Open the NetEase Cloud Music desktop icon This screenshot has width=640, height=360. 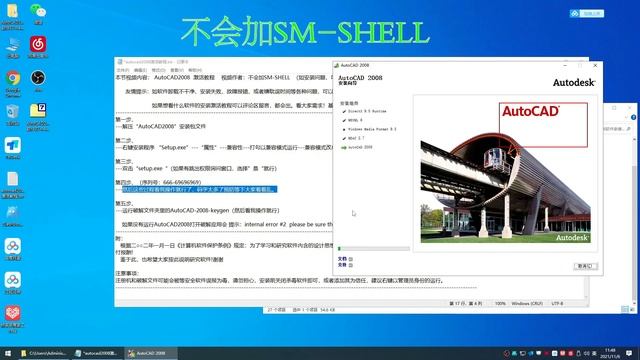click(x=38, y=46)
